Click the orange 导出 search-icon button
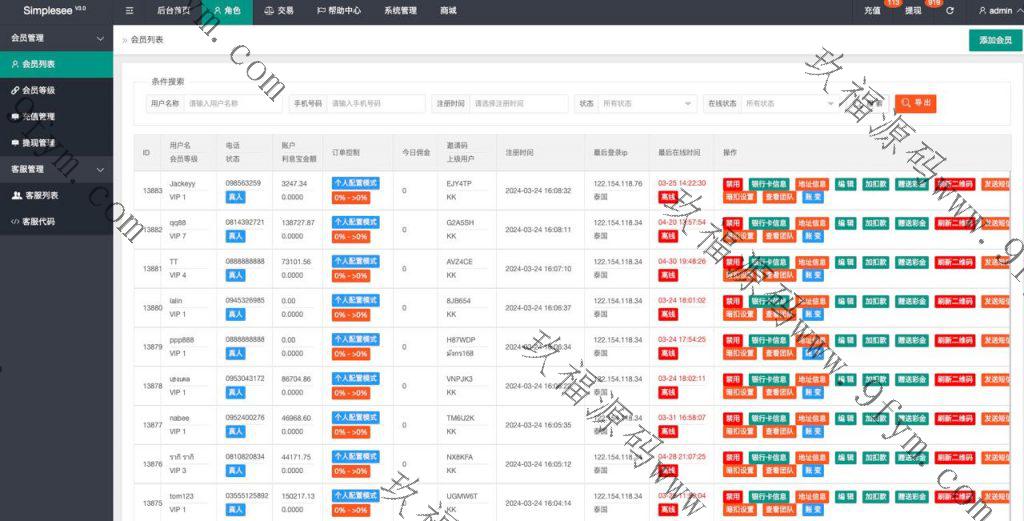The image size is (1024, 521). coord(915,103)
